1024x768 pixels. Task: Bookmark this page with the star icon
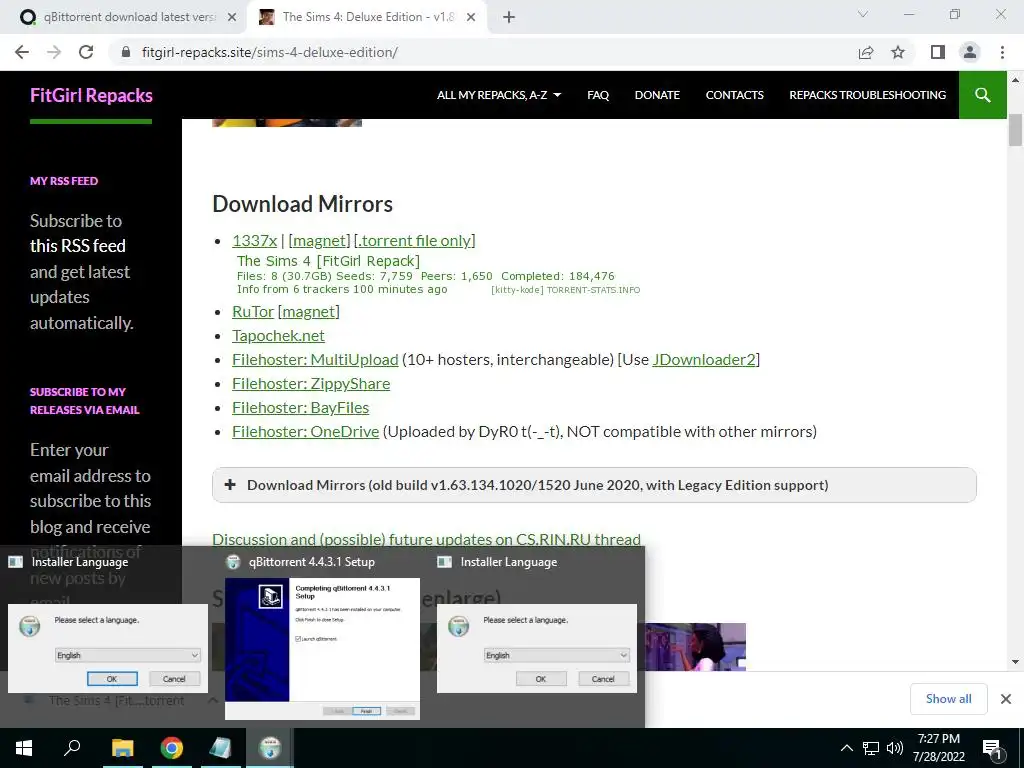click(x=898, y=52)
